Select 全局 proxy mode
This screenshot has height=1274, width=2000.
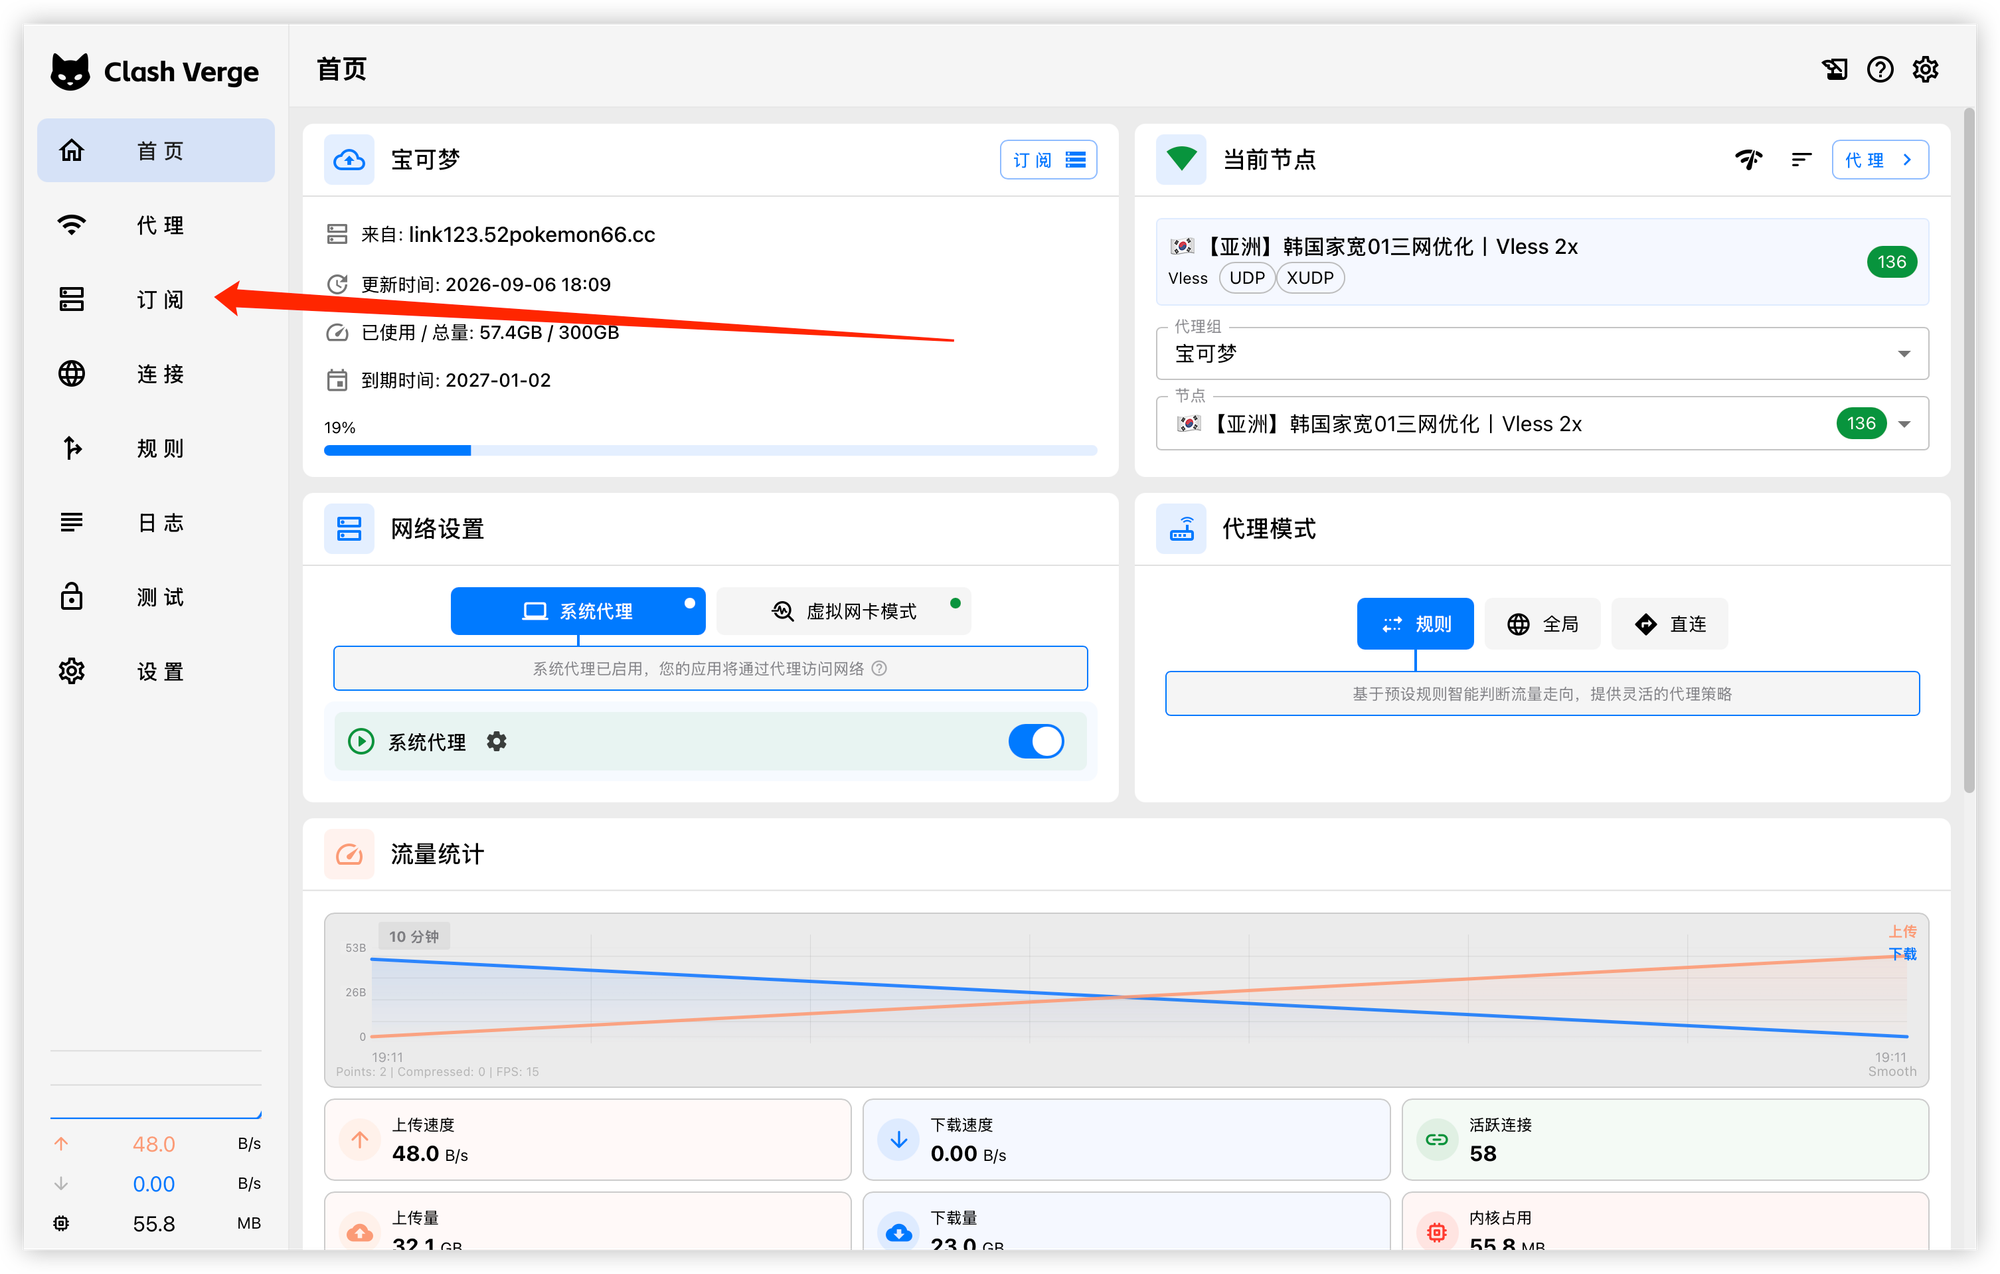pos(1543,624)
